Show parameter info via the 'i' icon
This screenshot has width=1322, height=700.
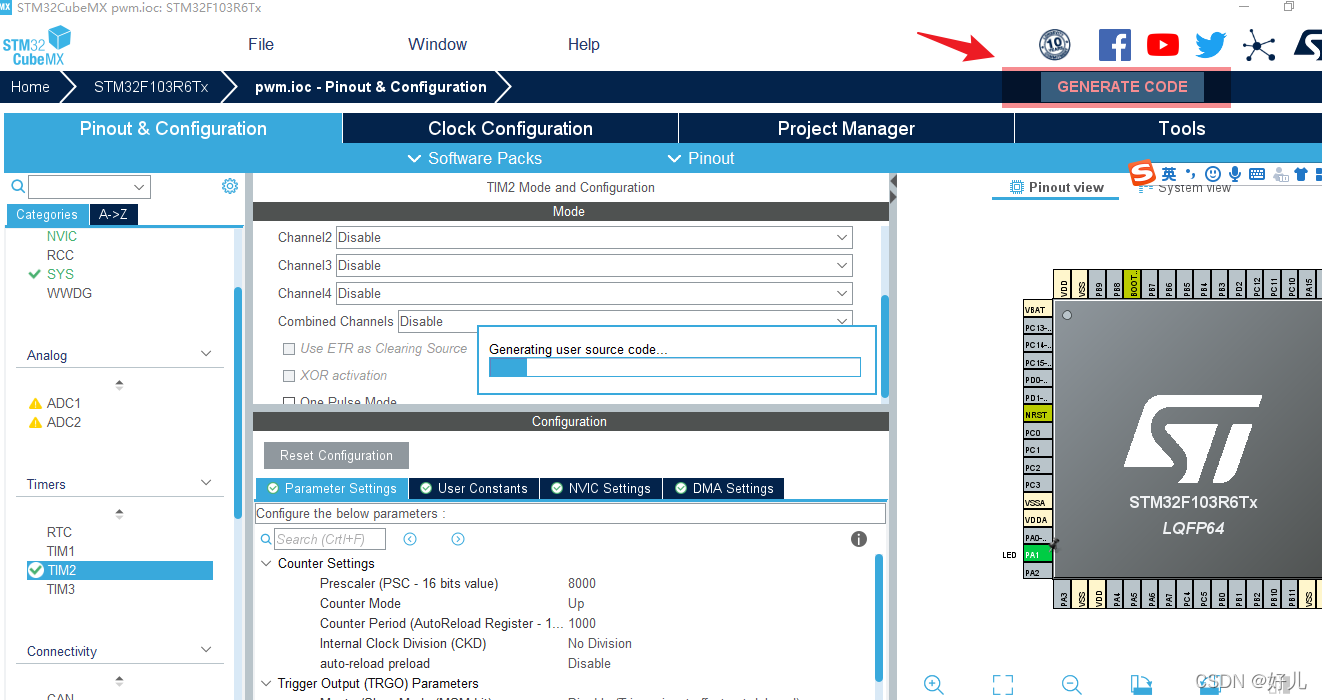point(858,539)
